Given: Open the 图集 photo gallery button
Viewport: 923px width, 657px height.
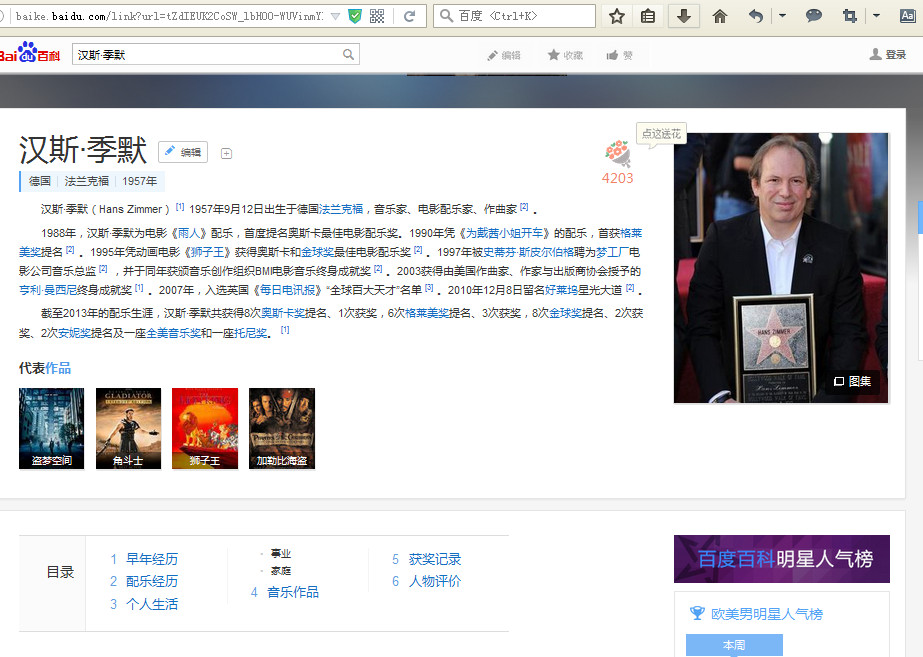Looking at the screenshot, I should 852,381.
